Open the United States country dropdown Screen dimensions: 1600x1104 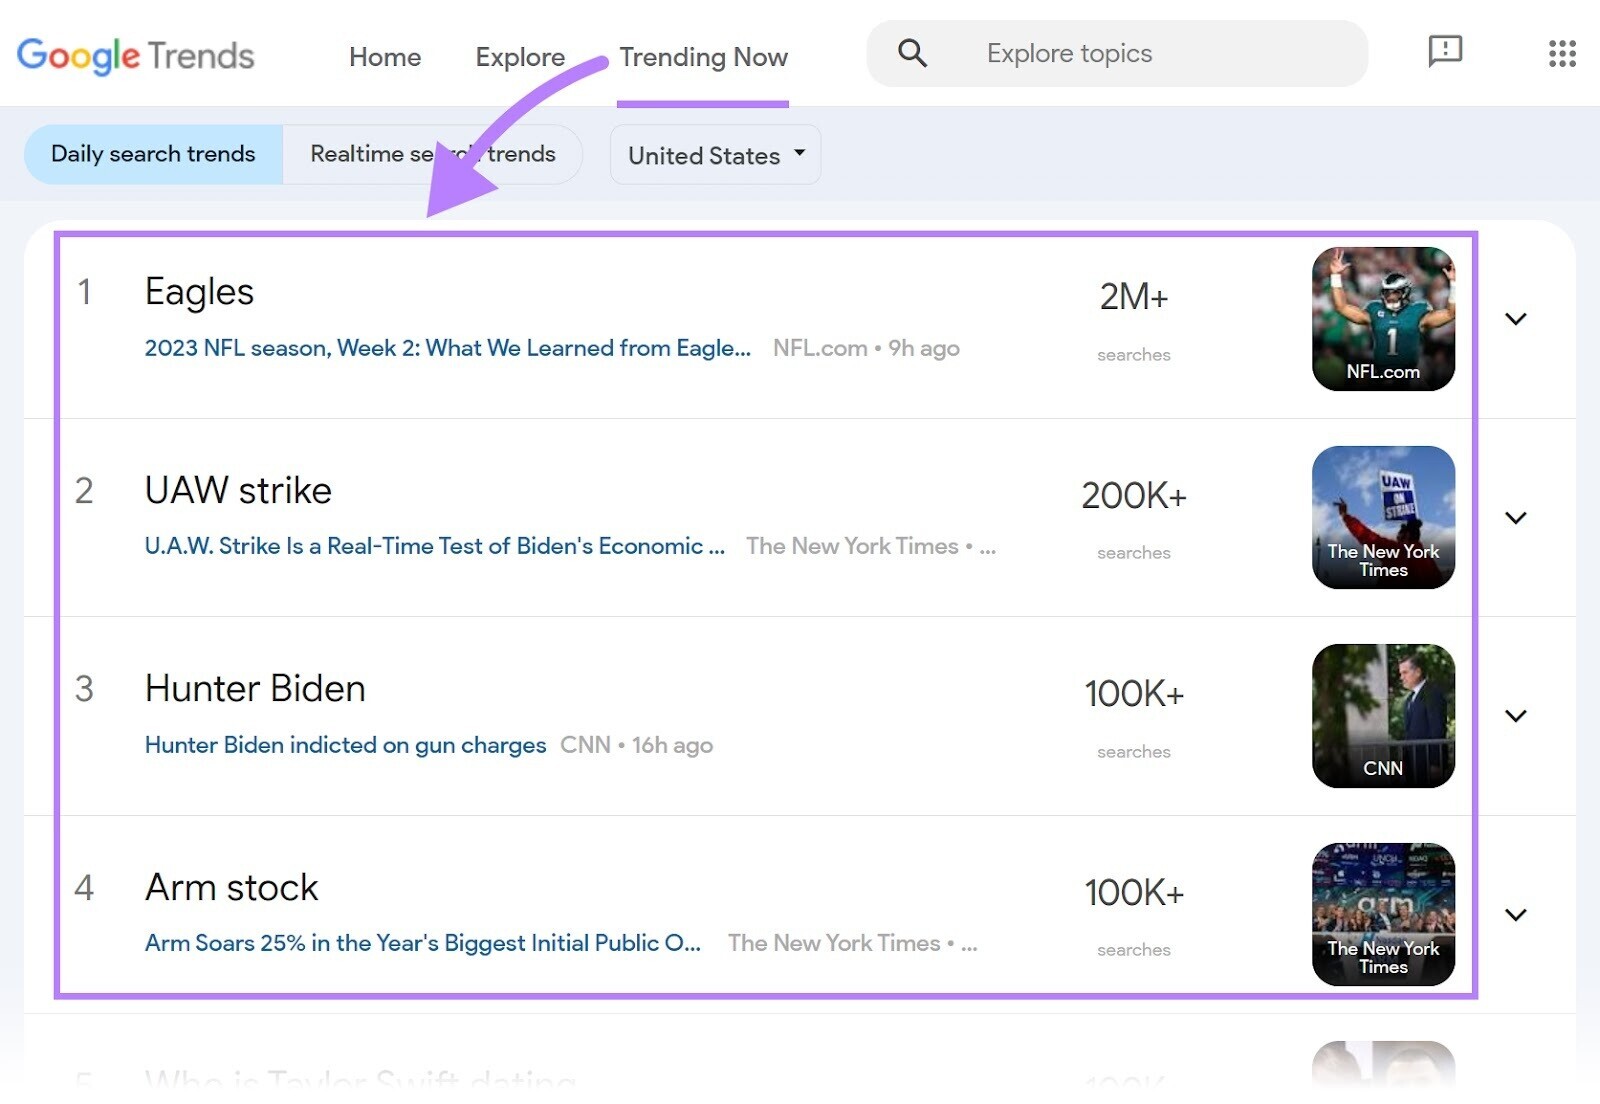(715, 155)
